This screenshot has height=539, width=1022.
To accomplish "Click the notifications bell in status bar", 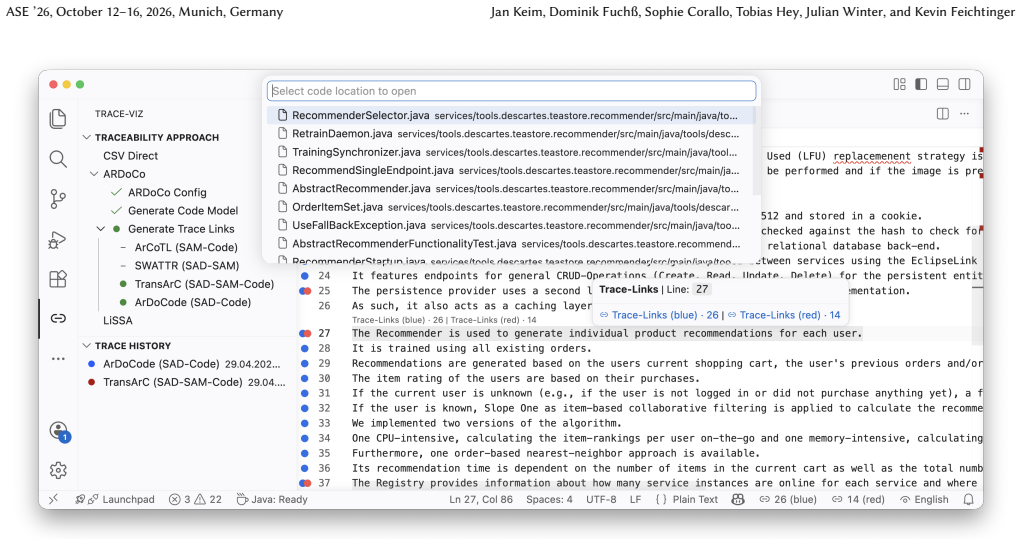I will point(969,499).
